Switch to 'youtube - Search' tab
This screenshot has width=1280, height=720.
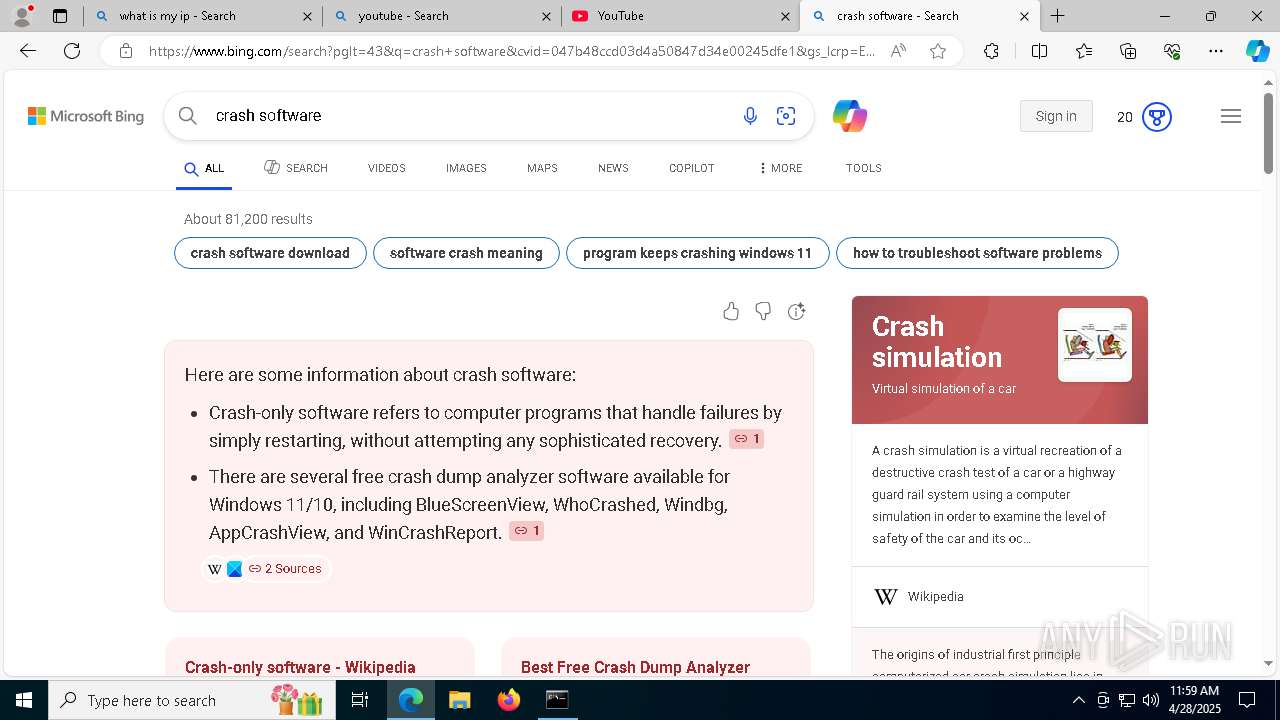click(443, 16)
